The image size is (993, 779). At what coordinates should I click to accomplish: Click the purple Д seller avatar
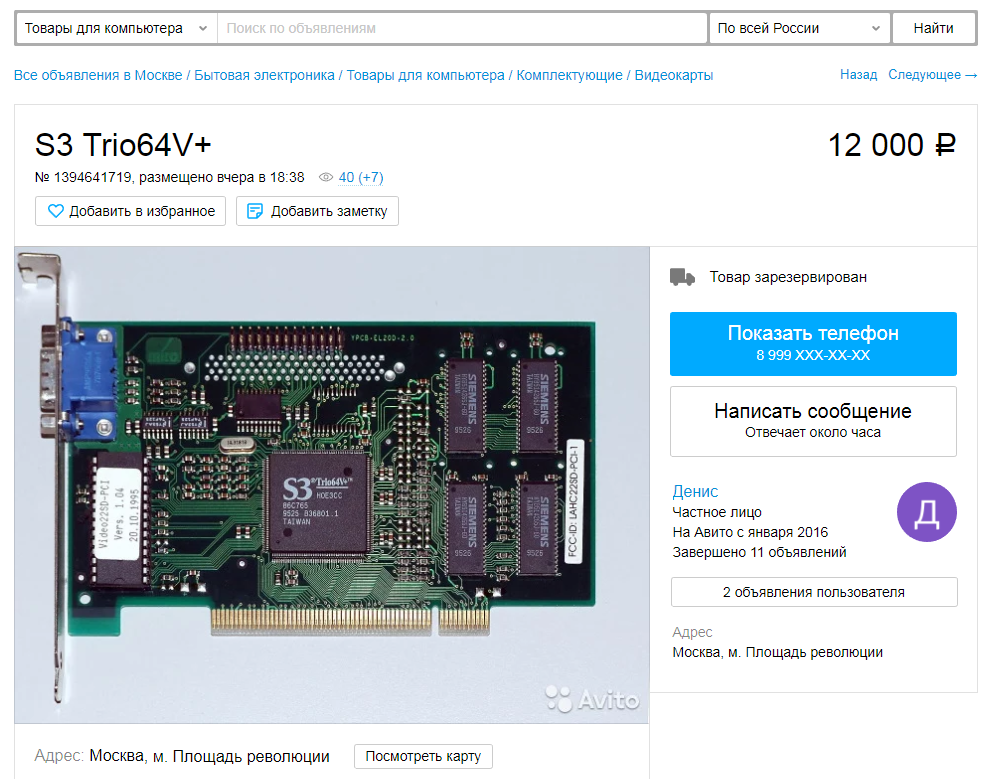pyautogui.click(x=927, y=512)
